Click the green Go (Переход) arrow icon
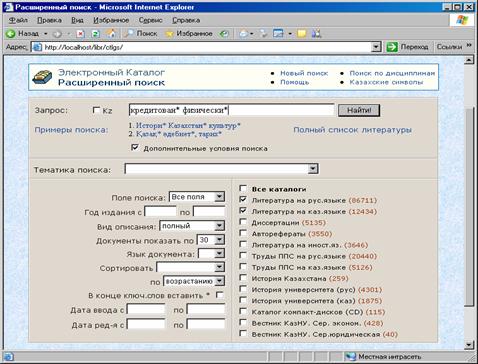The image size is (478, 364). point(392,47)
